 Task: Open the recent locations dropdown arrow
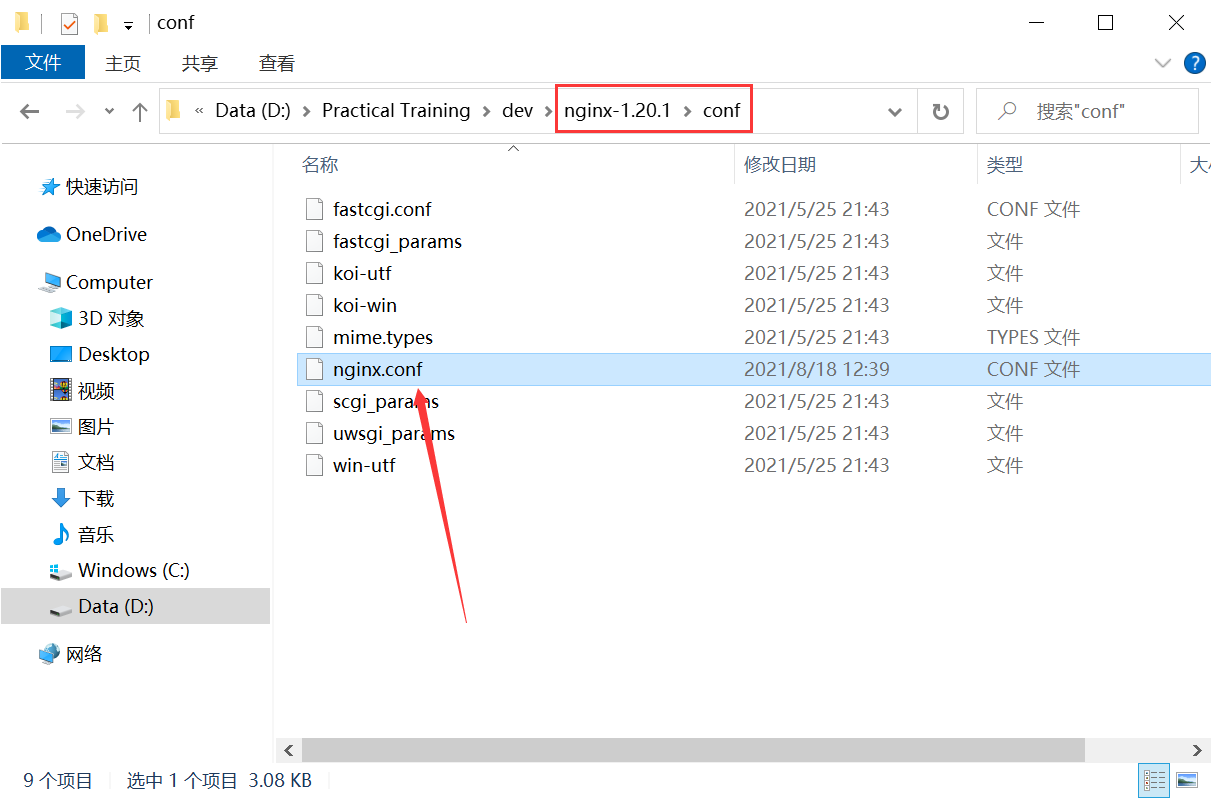point(109,112)
